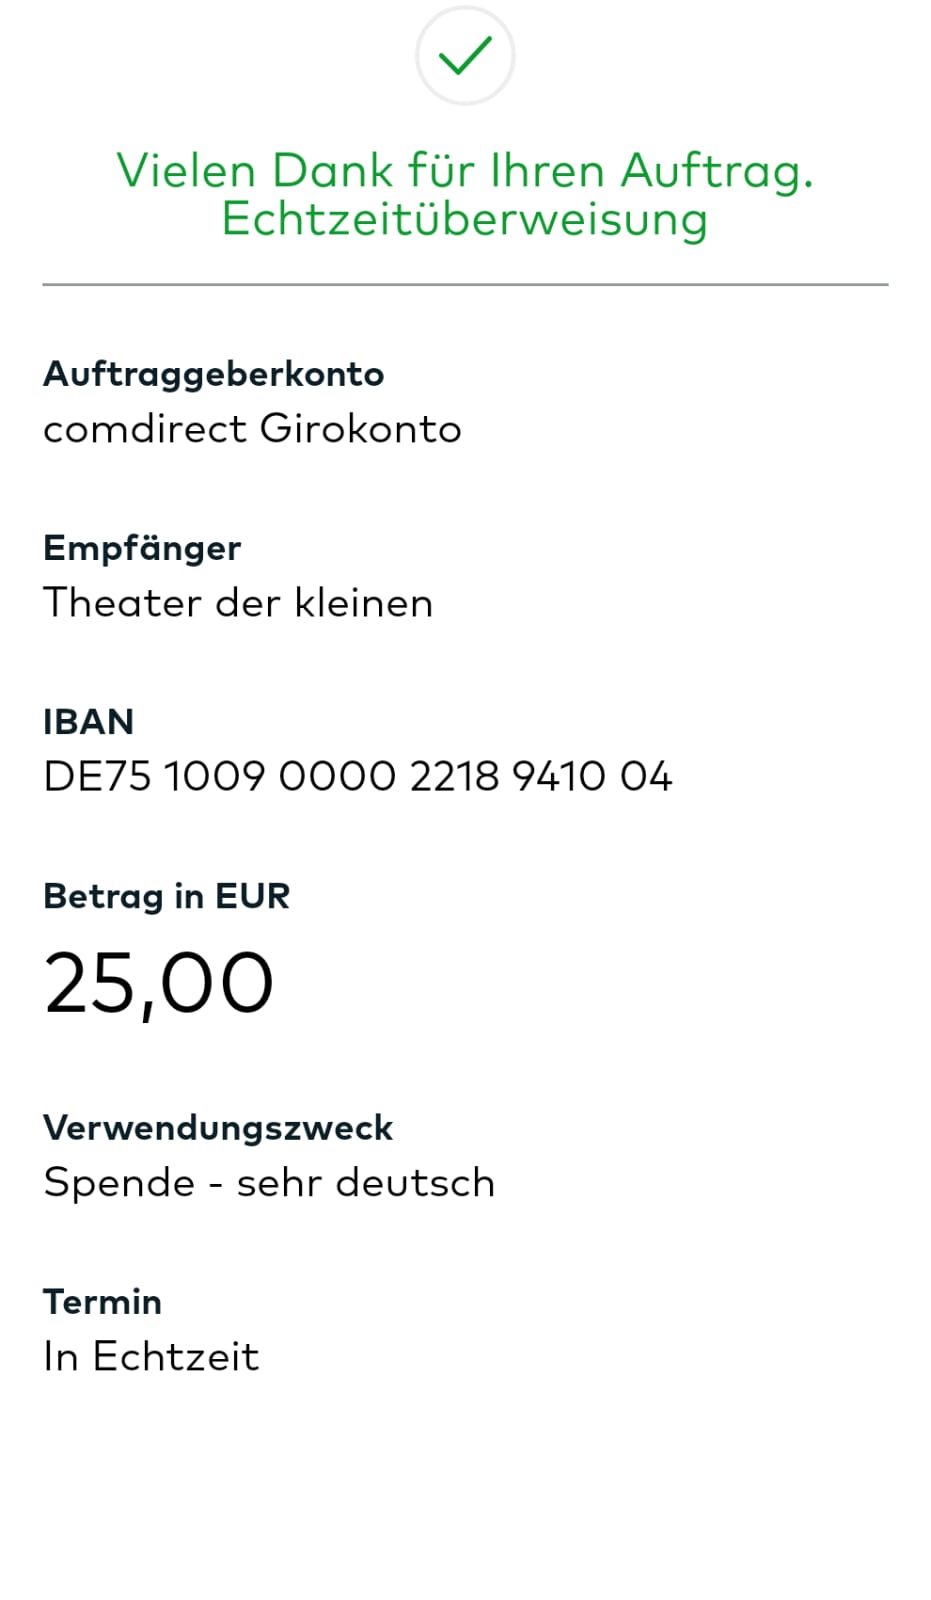Tap the word "Spende" in the purpose line

coord(119,1183)
